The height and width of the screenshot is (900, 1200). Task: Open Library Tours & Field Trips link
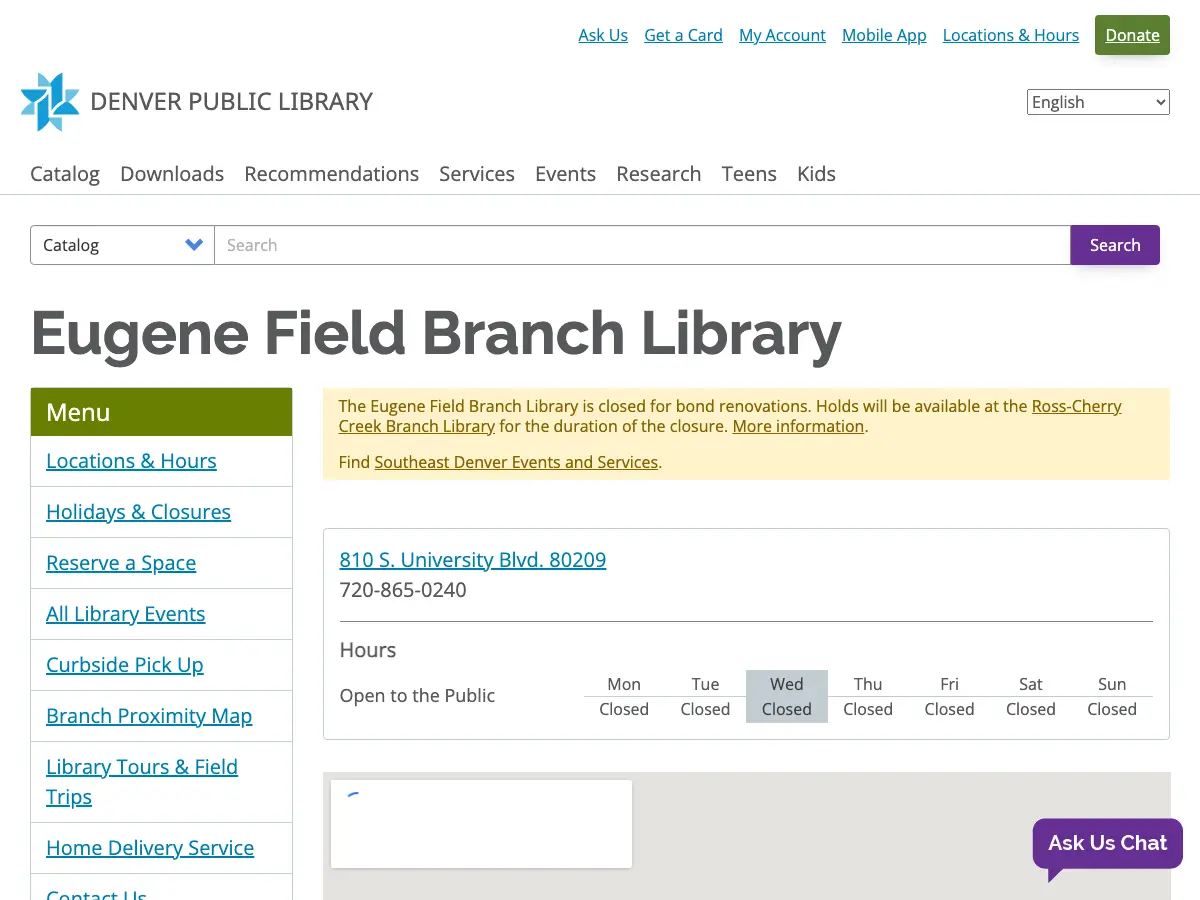[x=142, y=782]
